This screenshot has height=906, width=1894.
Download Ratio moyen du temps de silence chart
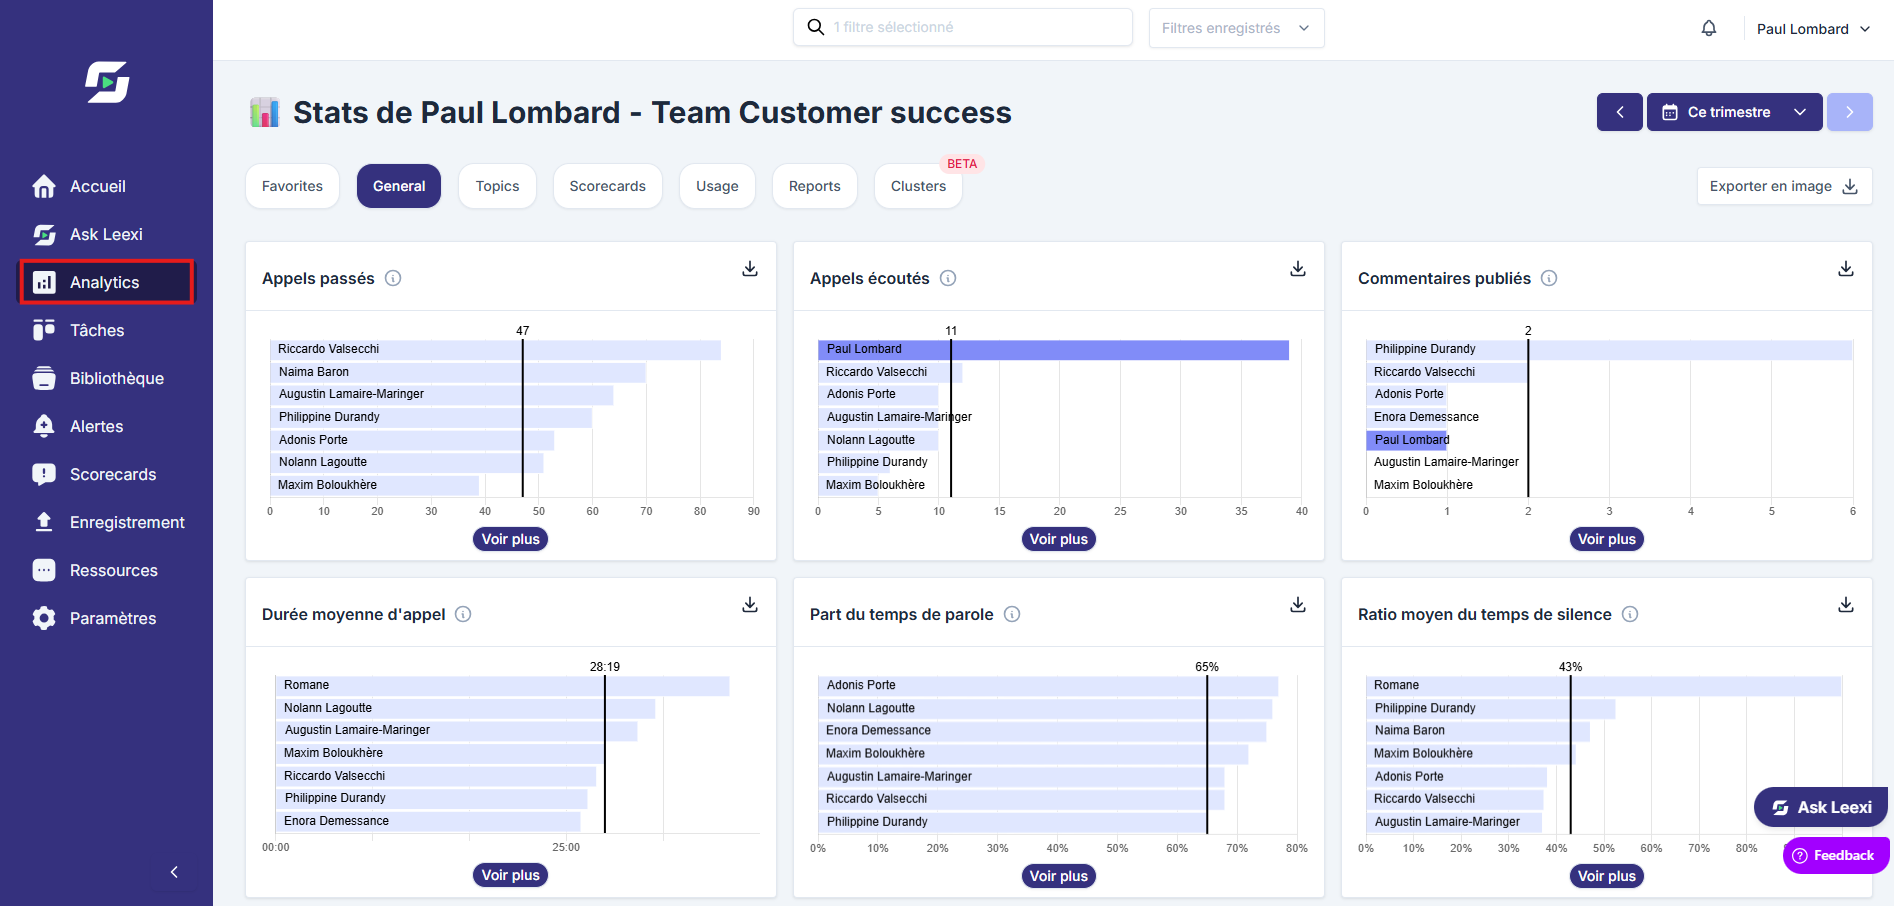[x=1846, y=605]
